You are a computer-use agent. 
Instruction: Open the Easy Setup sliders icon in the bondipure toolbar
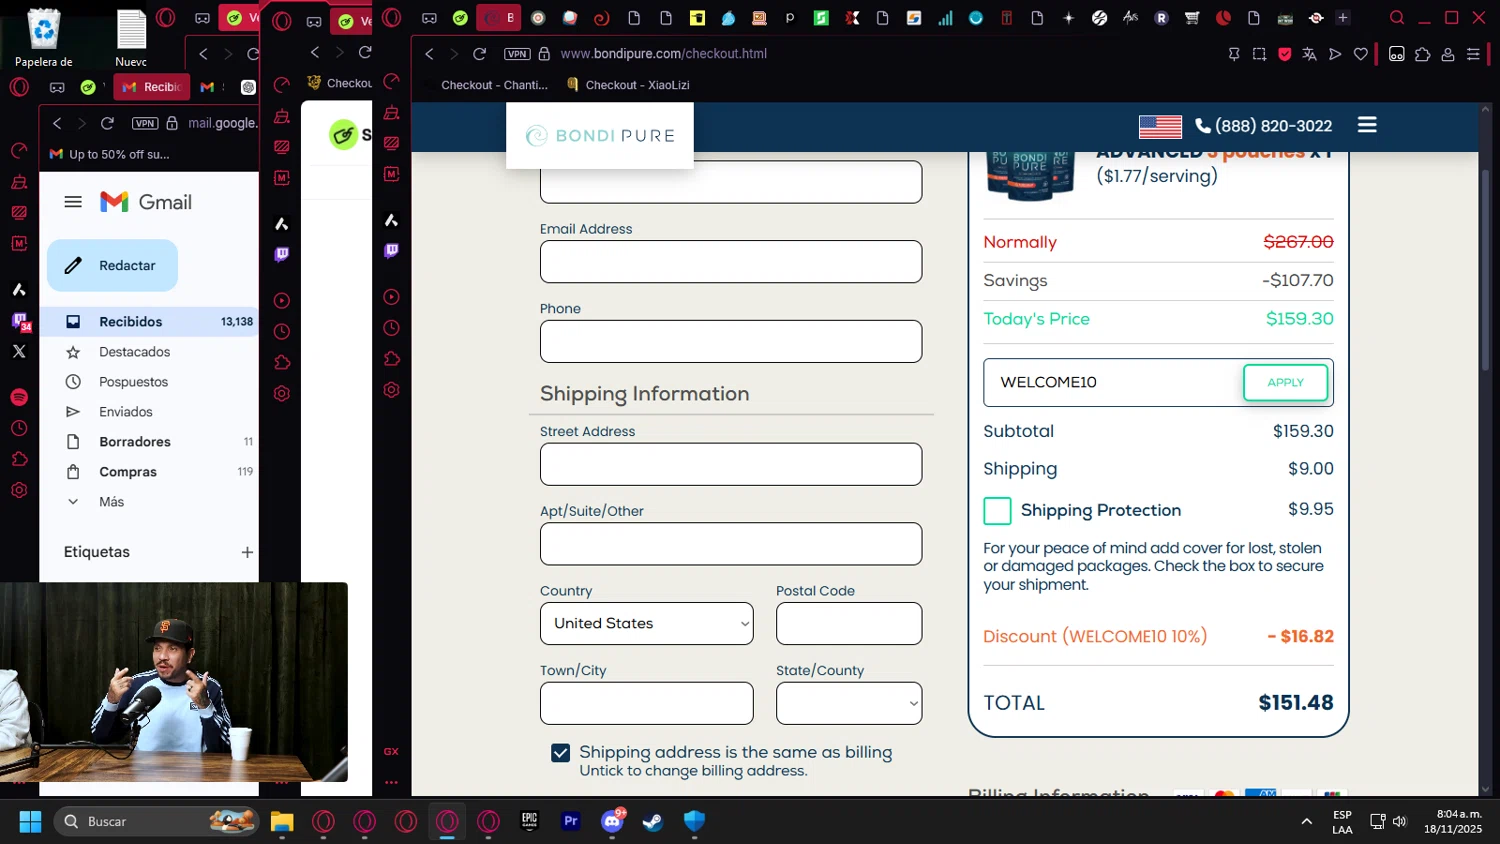[x=1473, y=54]
